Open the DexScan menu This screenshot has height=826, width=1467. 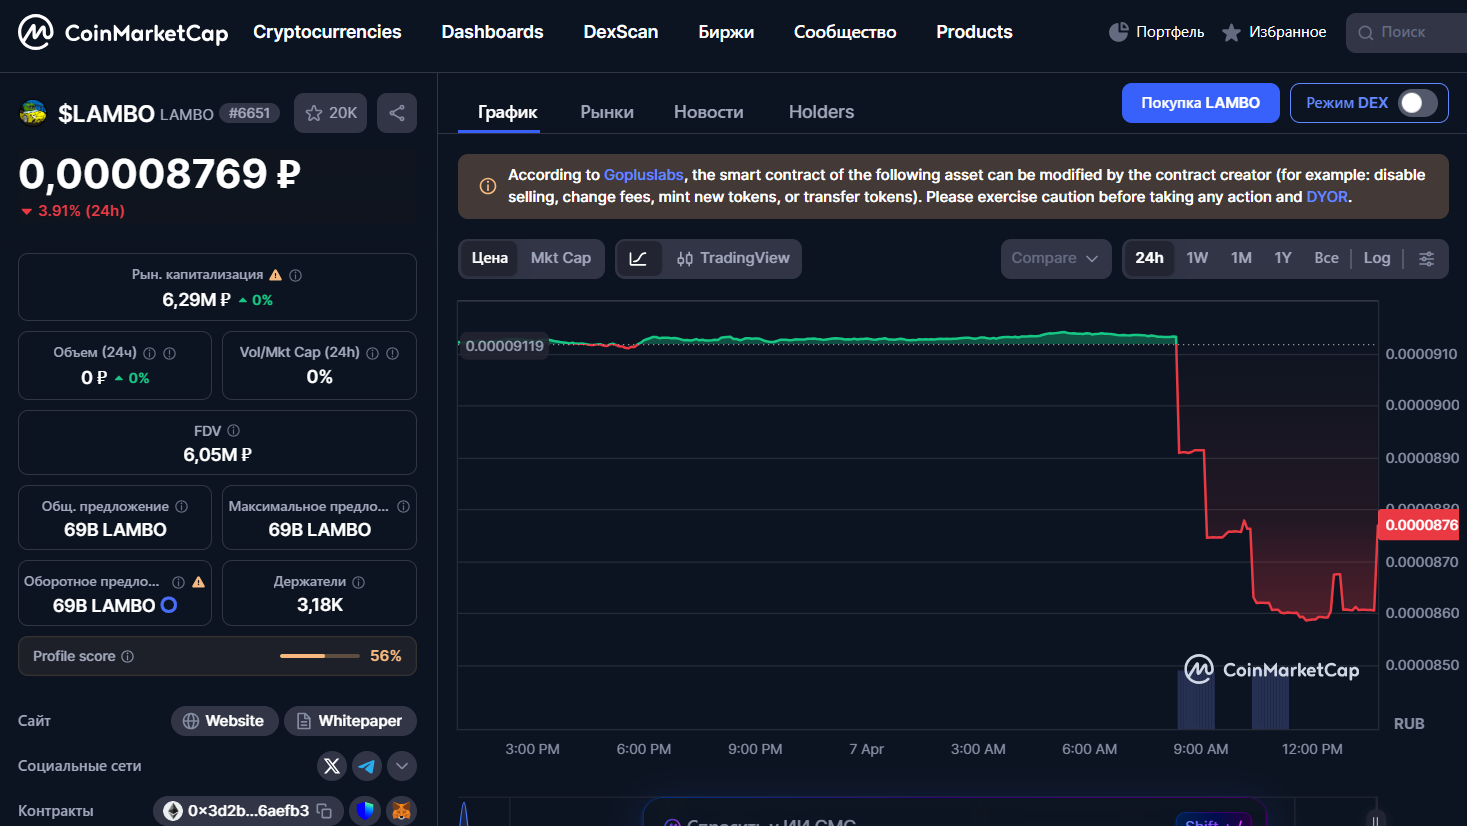(x=621, y=32)
